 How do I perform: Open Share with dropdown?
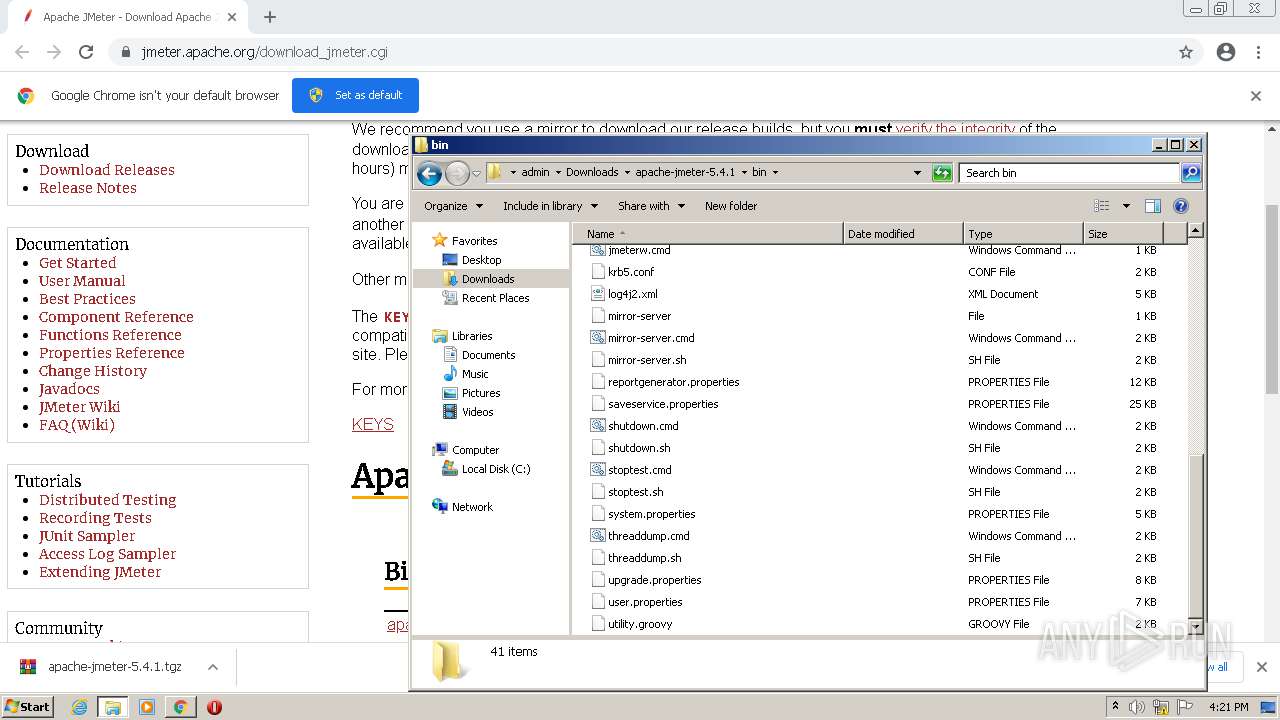tap(651, 206)
